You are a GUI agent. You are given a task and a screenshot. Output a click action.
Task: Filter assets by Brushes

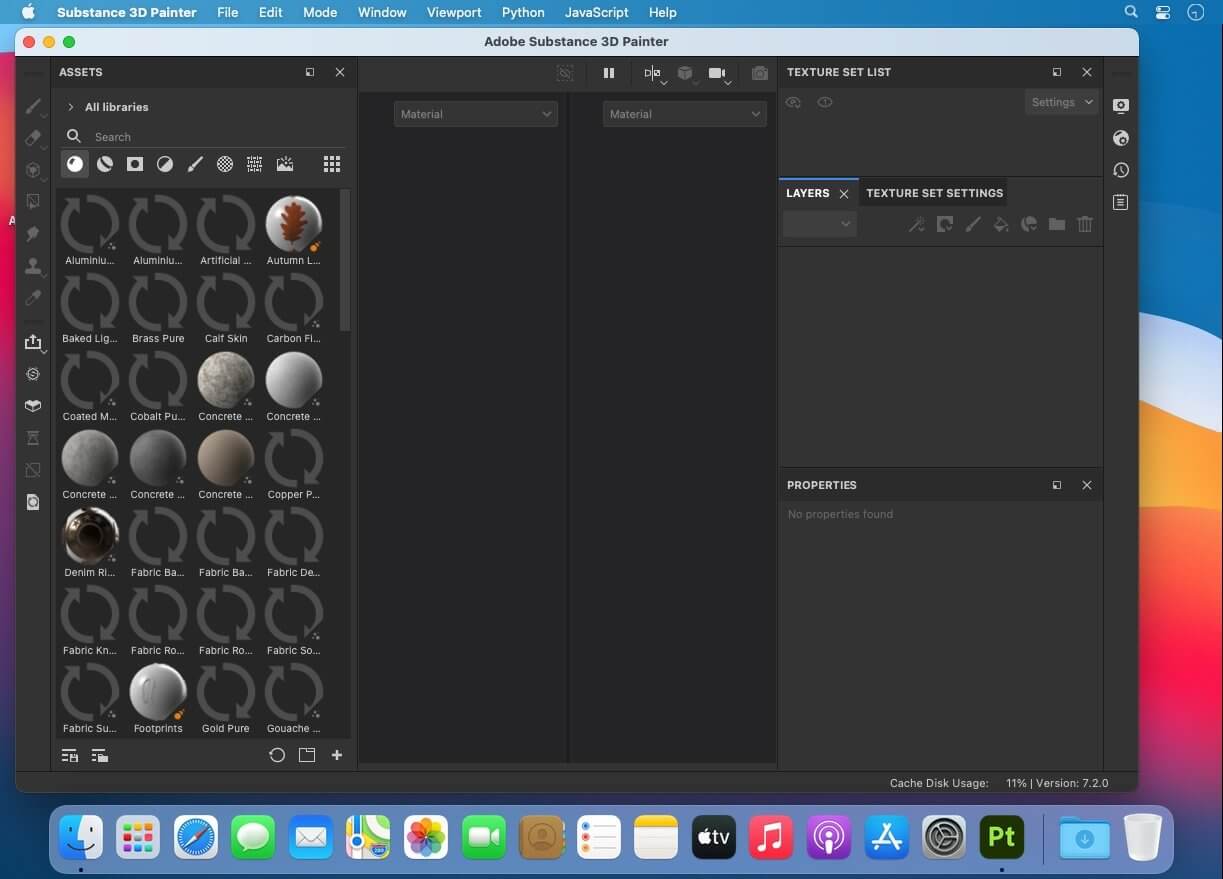coord(195,164)
